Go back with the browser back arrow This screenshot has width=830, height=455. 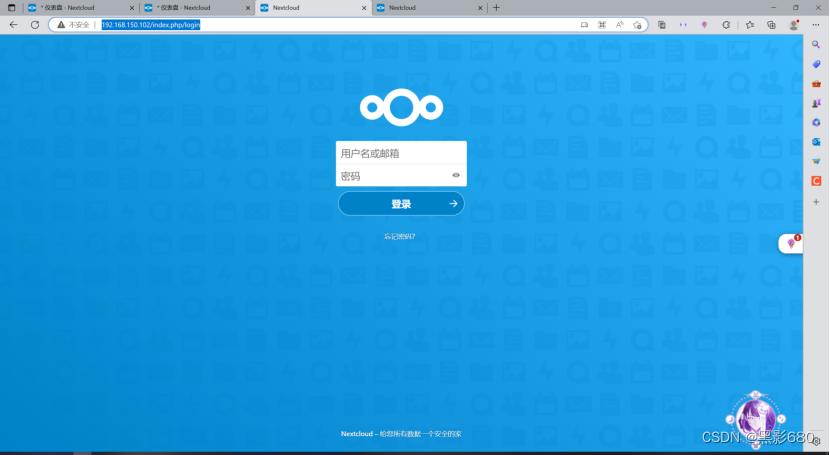pyautogui.click(x=14, y=25)
